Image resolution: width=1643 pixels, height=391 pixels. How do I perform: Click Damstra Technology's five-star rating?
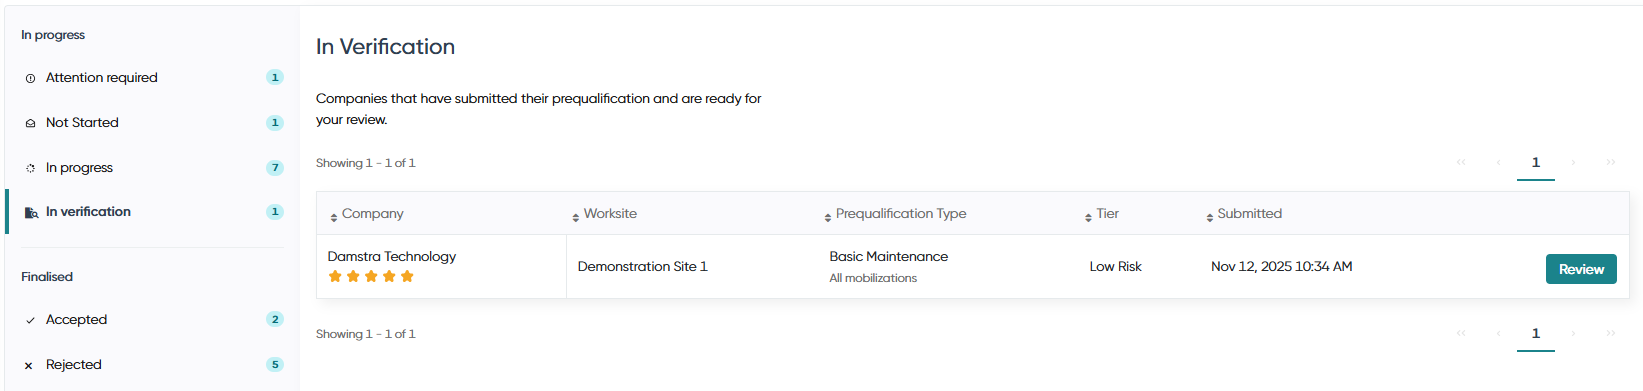371,276
